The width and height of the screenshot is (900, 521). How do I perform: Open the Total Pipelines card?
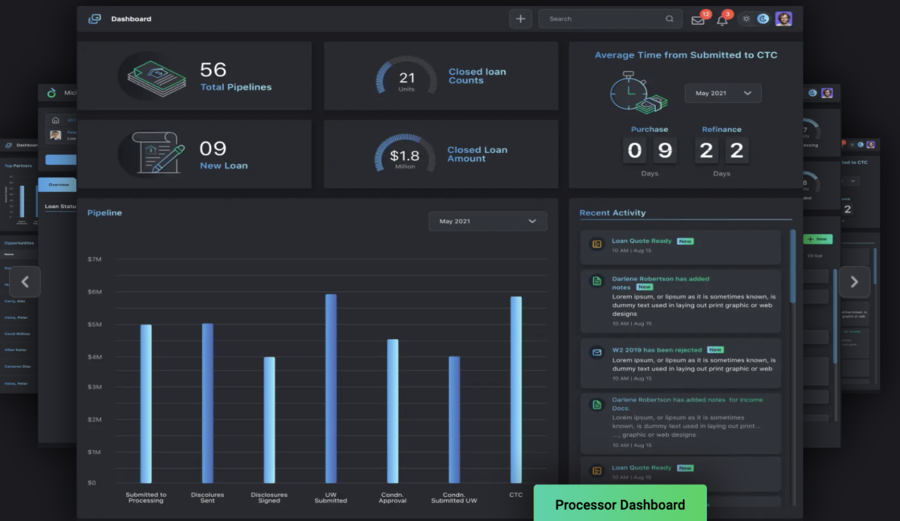coord(195,76)
